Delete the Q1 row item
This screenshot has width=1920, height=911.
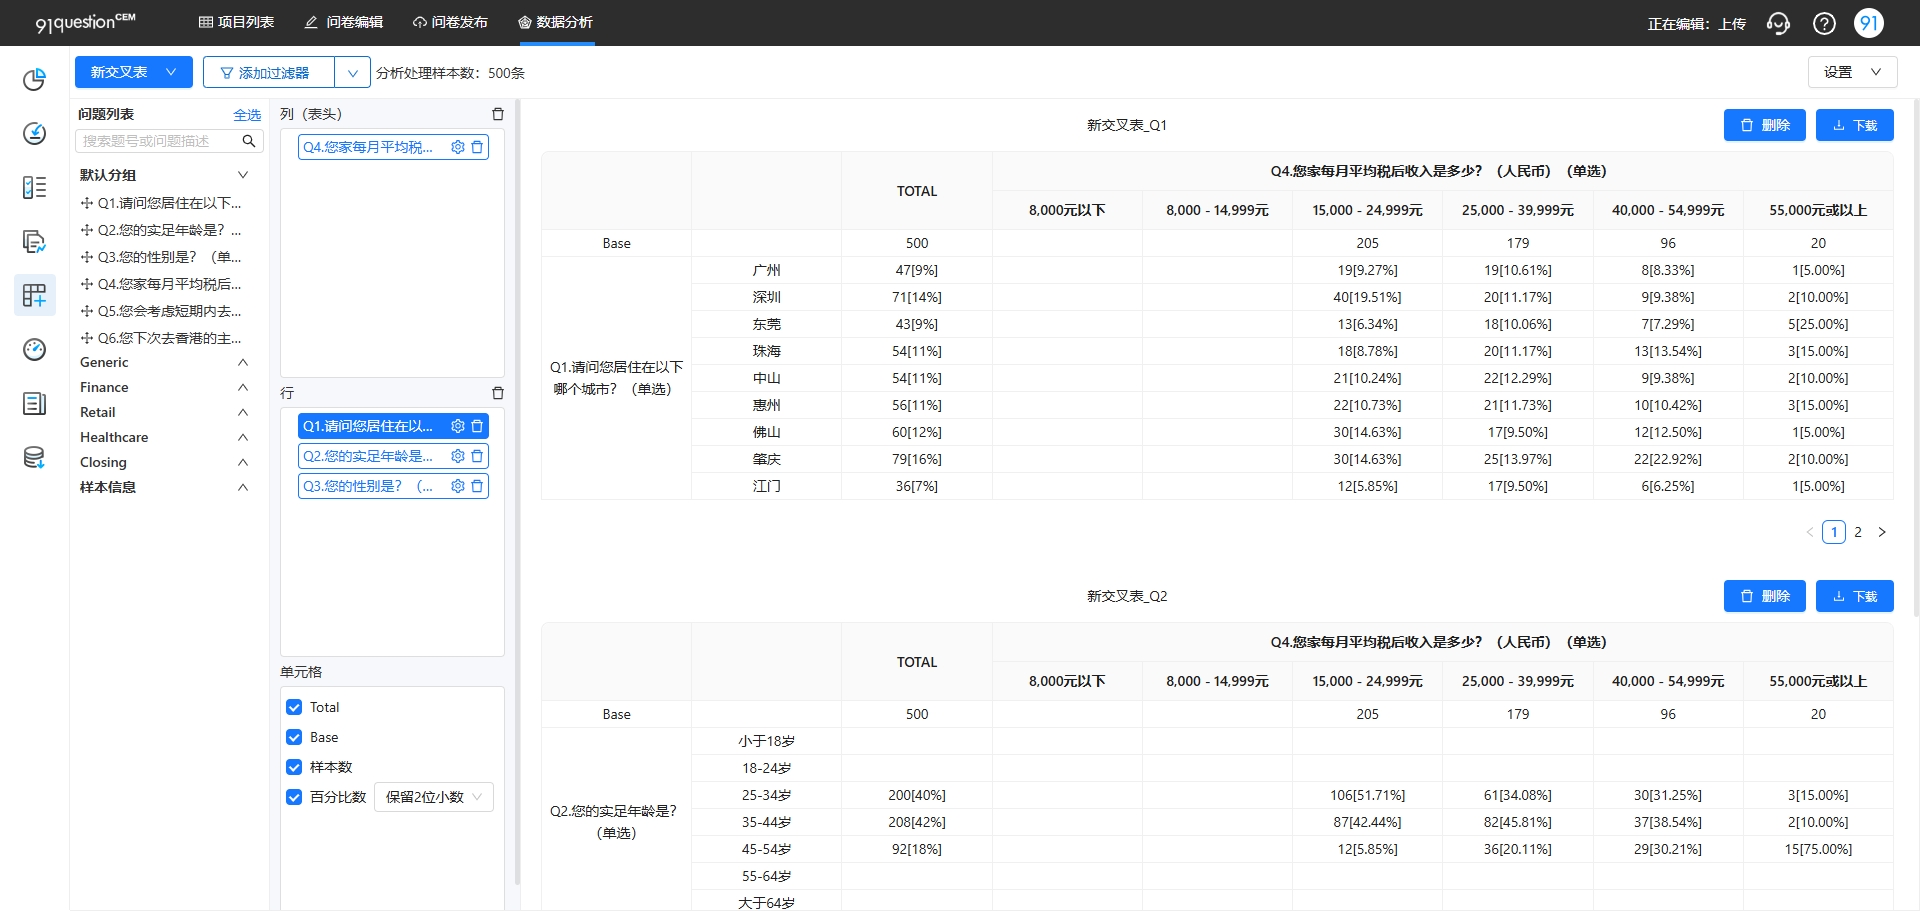pos(477,426)
